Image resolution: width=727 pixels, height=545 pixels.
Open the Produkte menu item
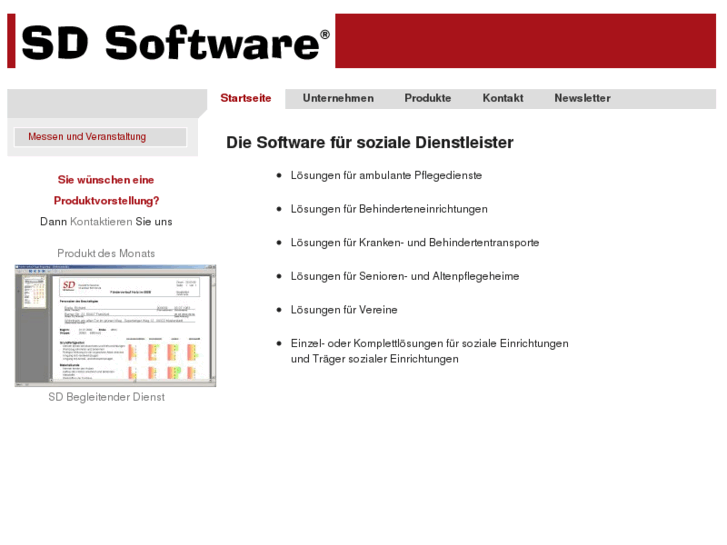(427, 98)
